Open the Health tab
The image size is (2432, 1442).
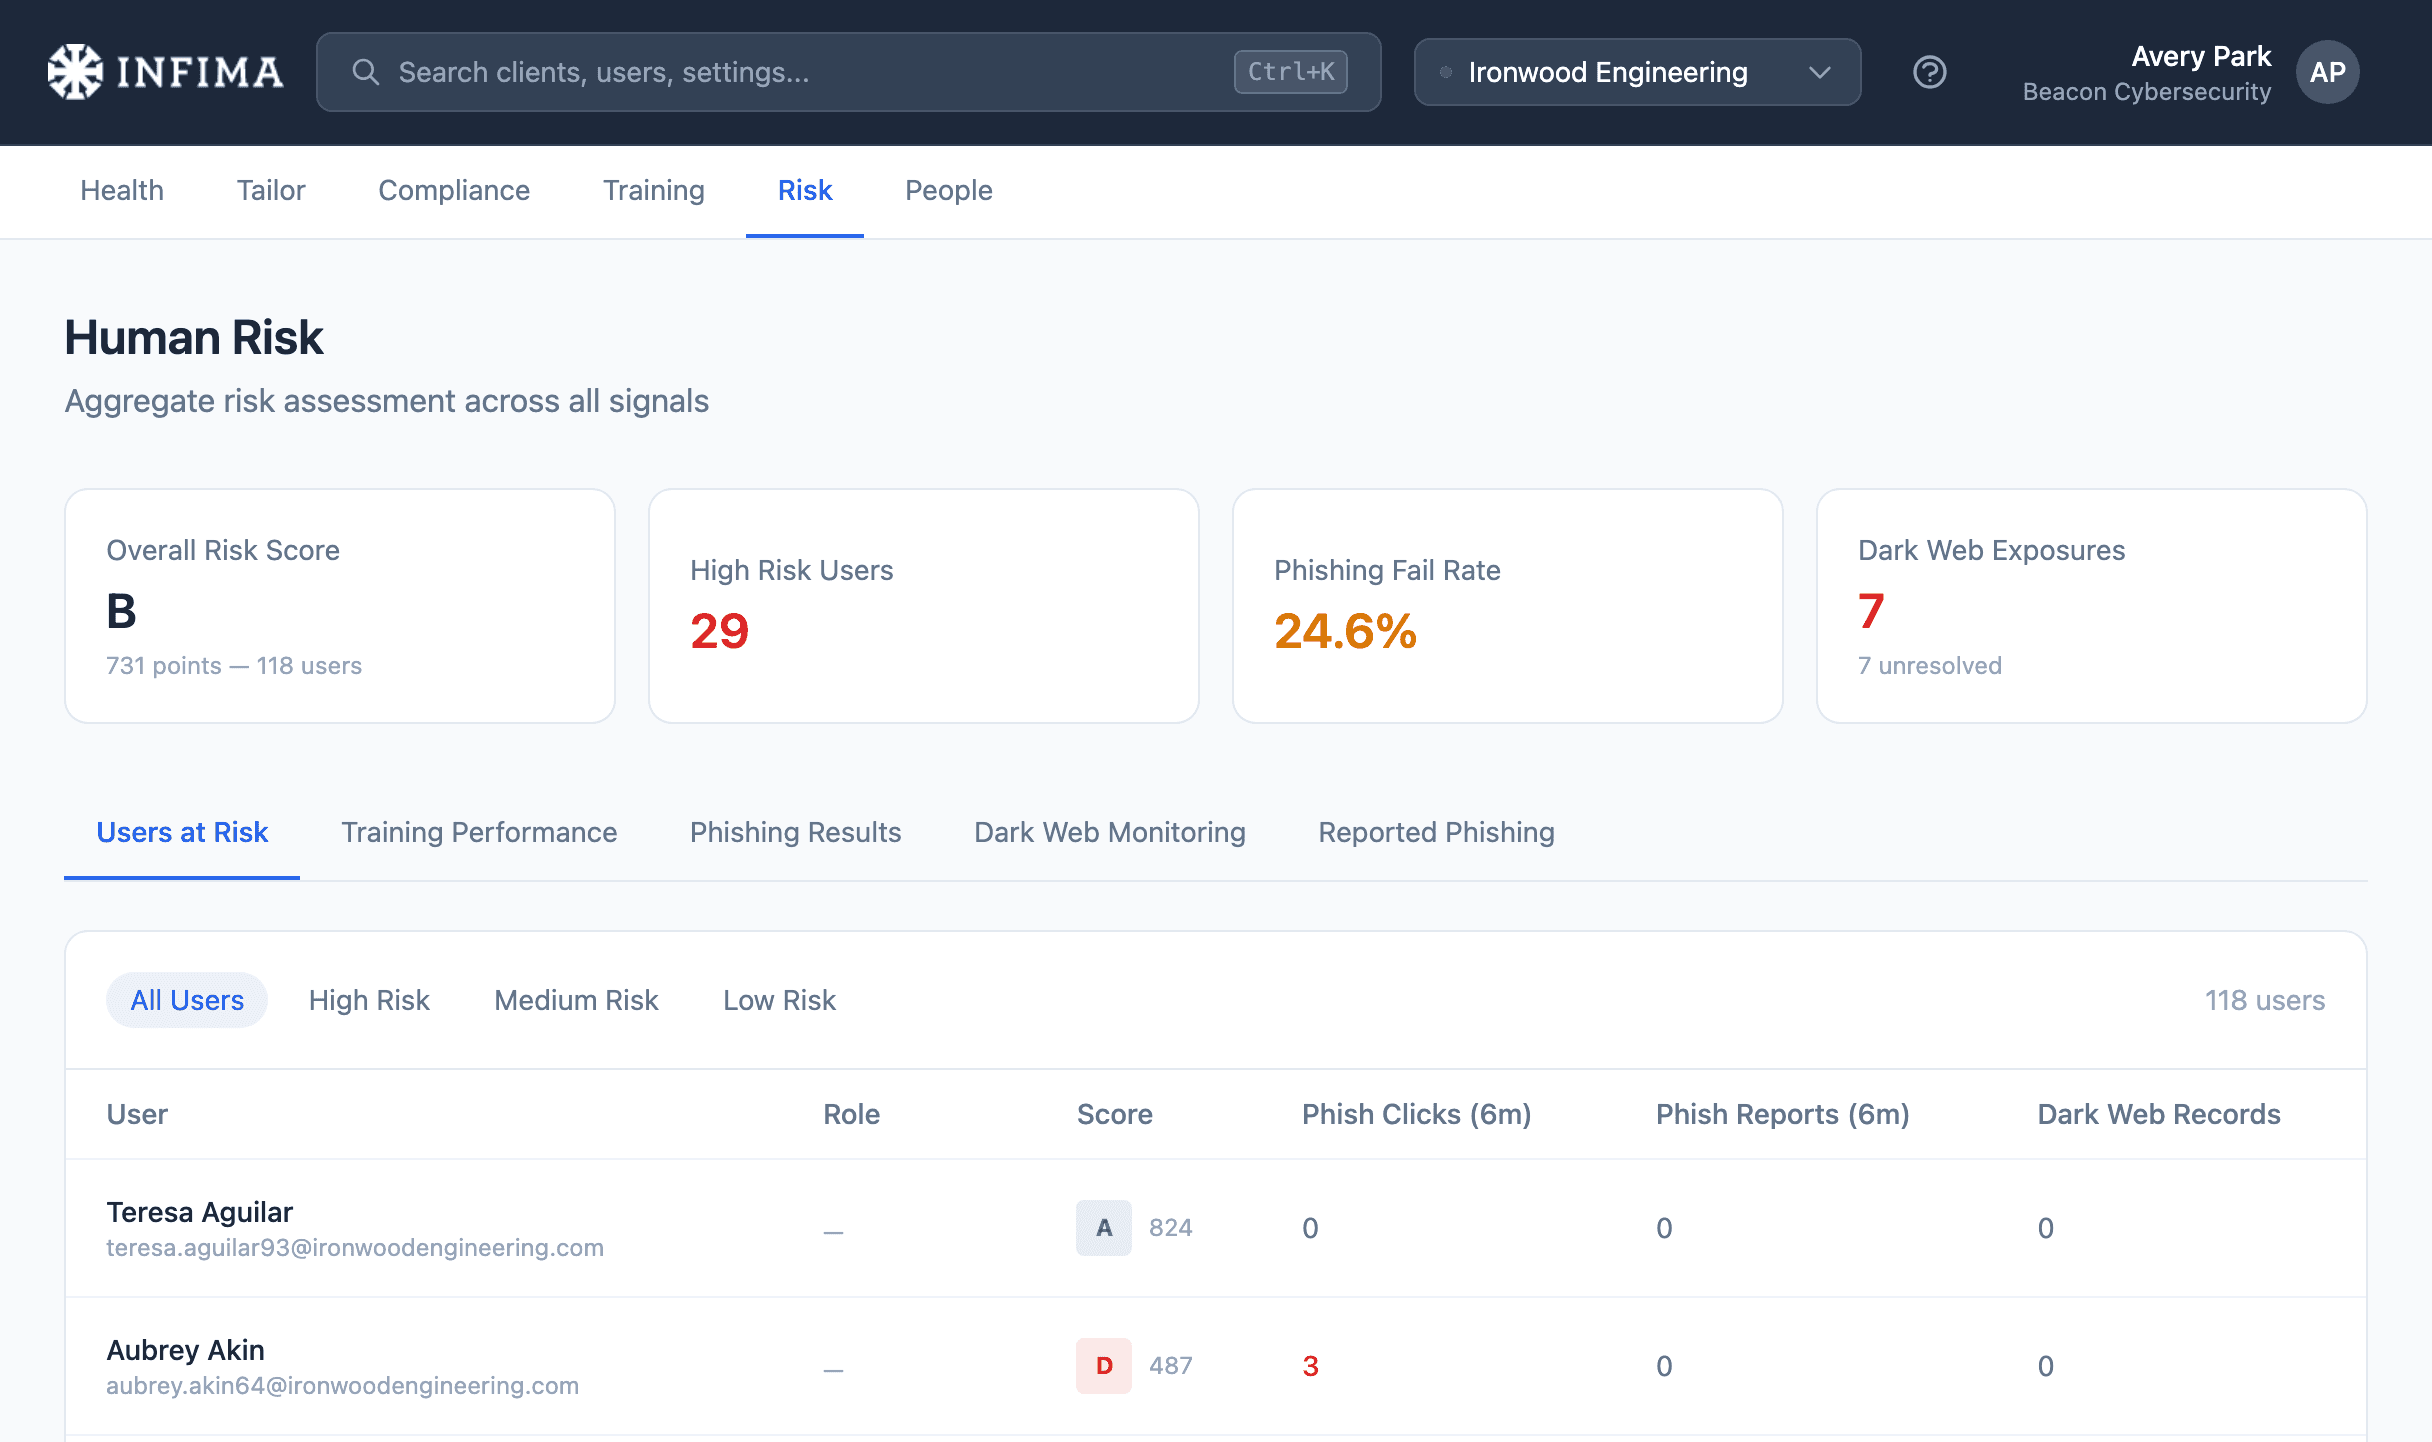coord(122,190)
